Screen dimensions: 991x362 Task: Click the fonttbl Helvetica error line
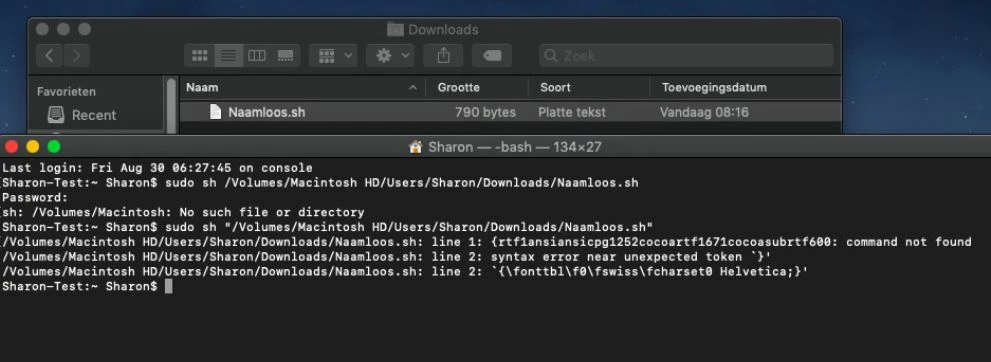(405, 272)
